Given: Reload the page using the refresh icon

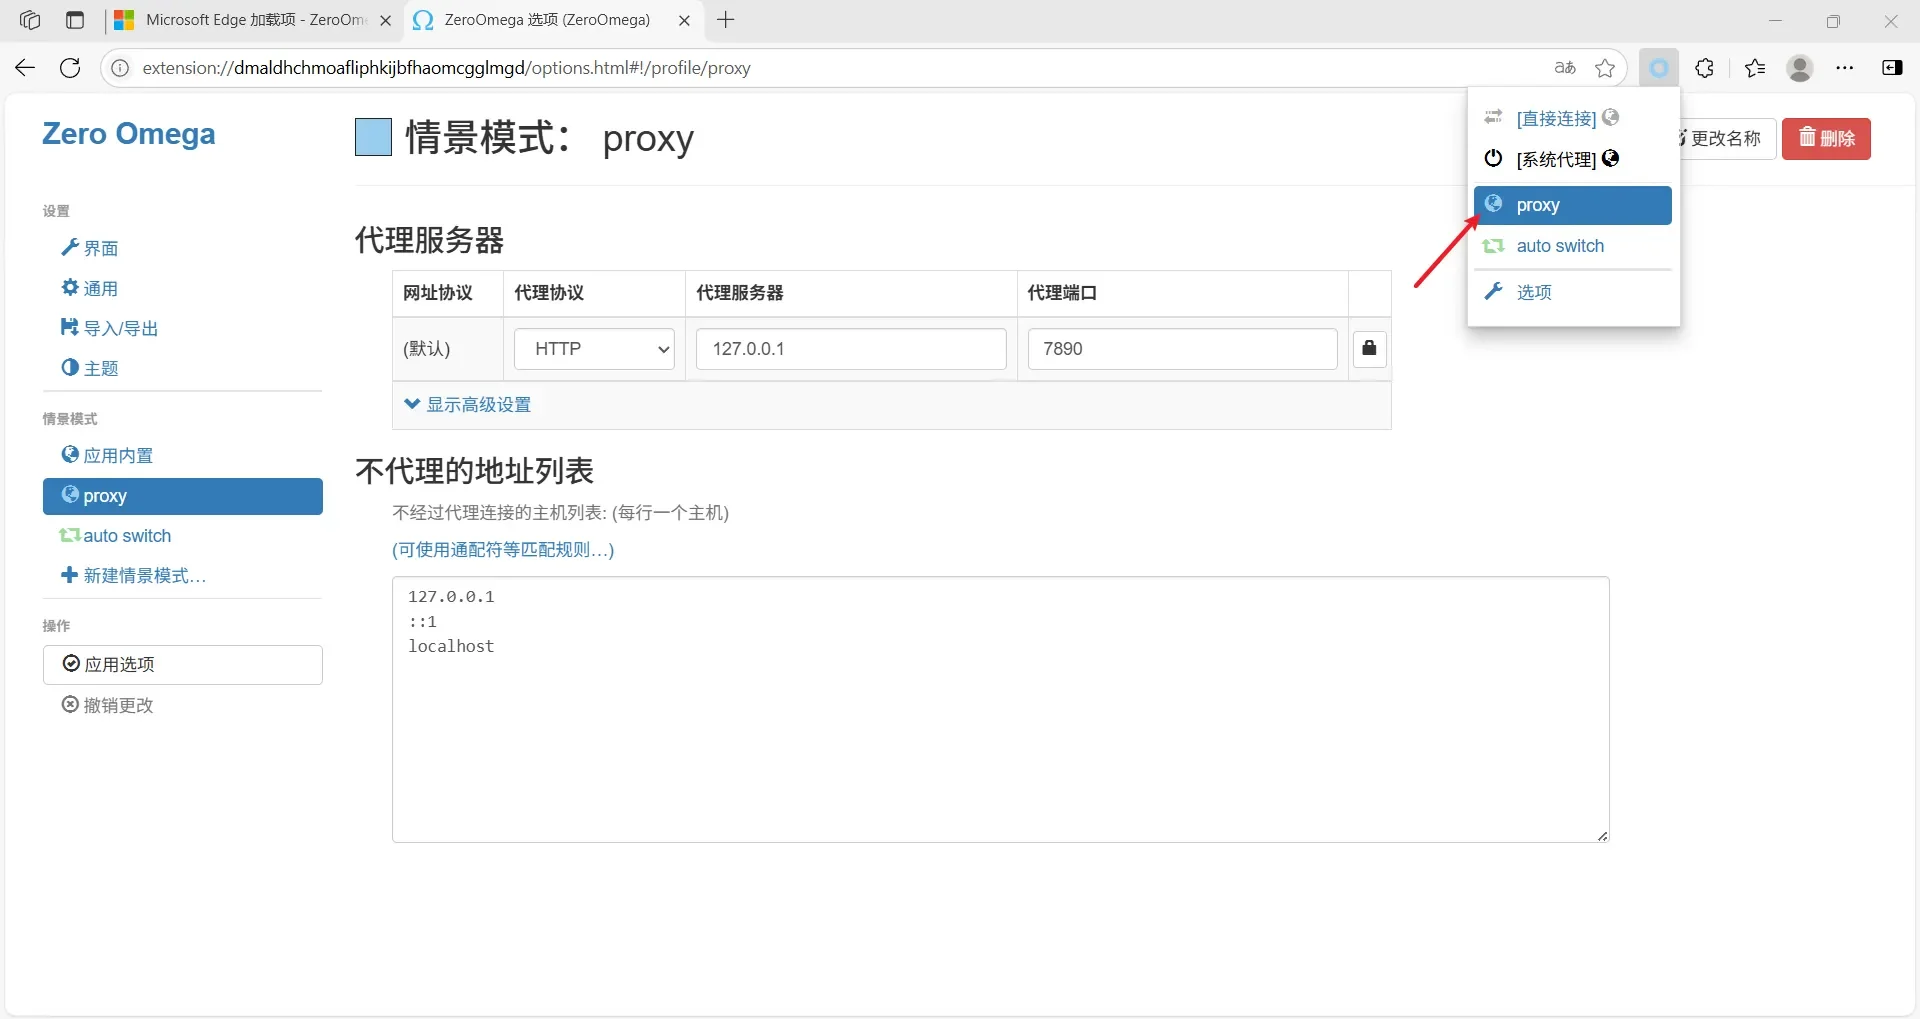Looking at the screenshot, I should tap(69, 67).
